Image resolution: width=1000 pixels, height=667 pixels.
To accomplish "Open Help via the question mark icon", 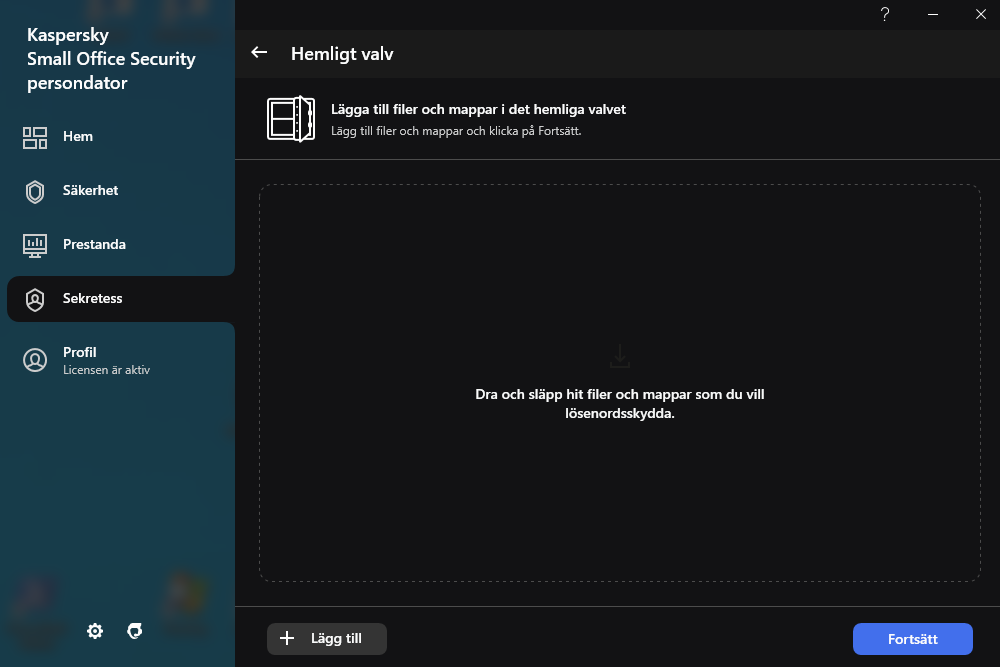I will point(885,14).
